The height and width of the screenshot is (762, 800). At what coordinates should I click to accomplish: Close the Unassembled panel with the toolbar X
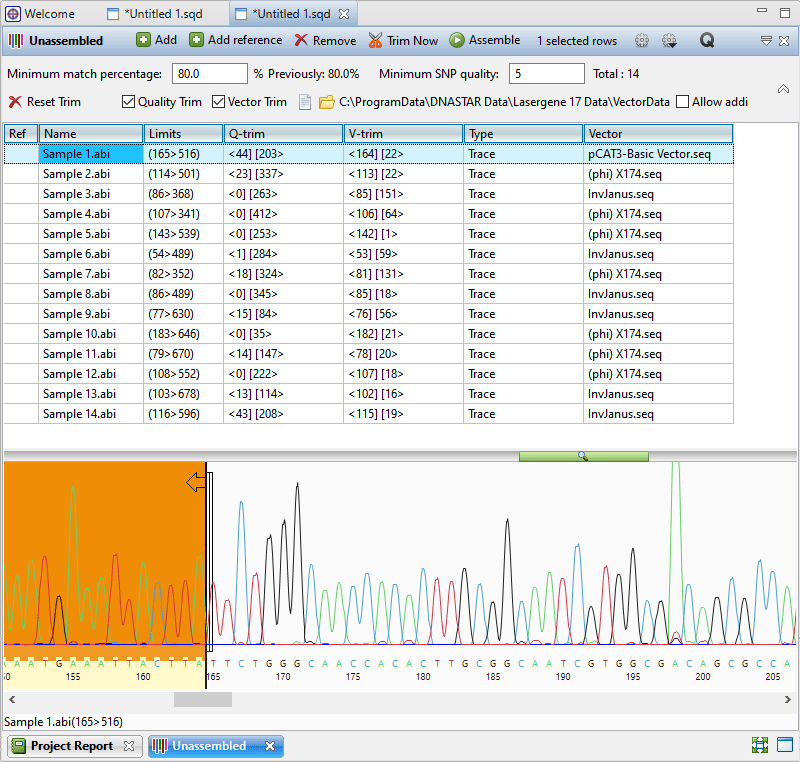tap(784, 41)
